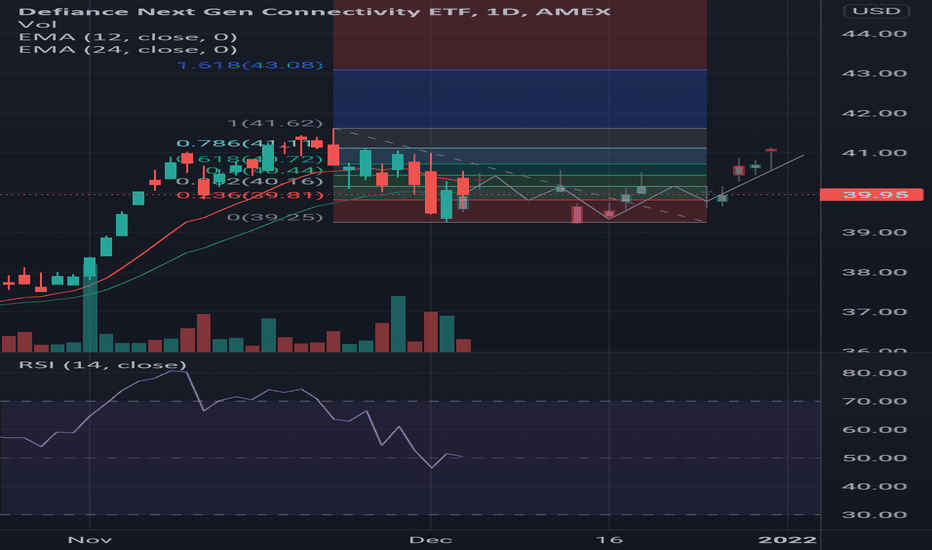Click the 1(41.62) Fibonacci level label
Image resolution: width=932 pixels, height=550 pixels.
[275, 123]
